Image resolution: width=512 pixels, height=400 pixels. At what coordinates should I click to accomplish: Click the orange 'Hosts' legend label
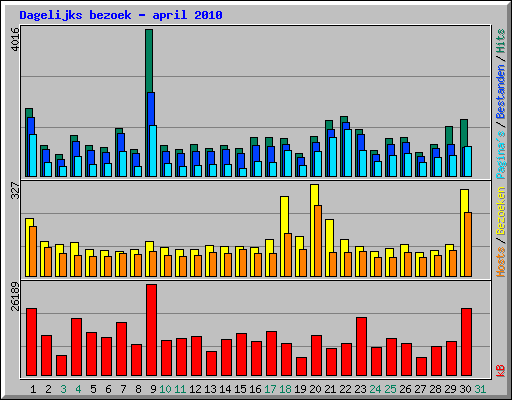[500, 262]
